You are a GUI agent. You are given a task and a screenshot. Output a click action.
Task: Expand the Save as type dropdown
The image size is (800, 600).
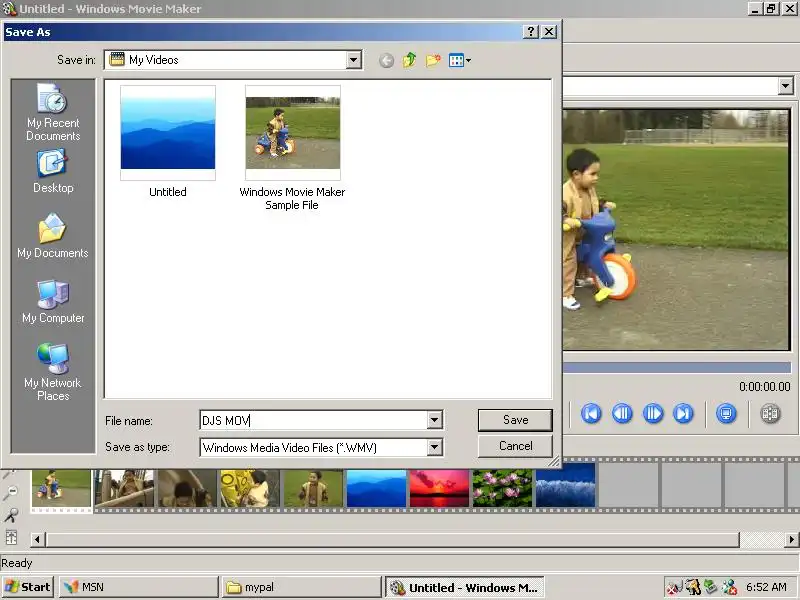(434, 447)
